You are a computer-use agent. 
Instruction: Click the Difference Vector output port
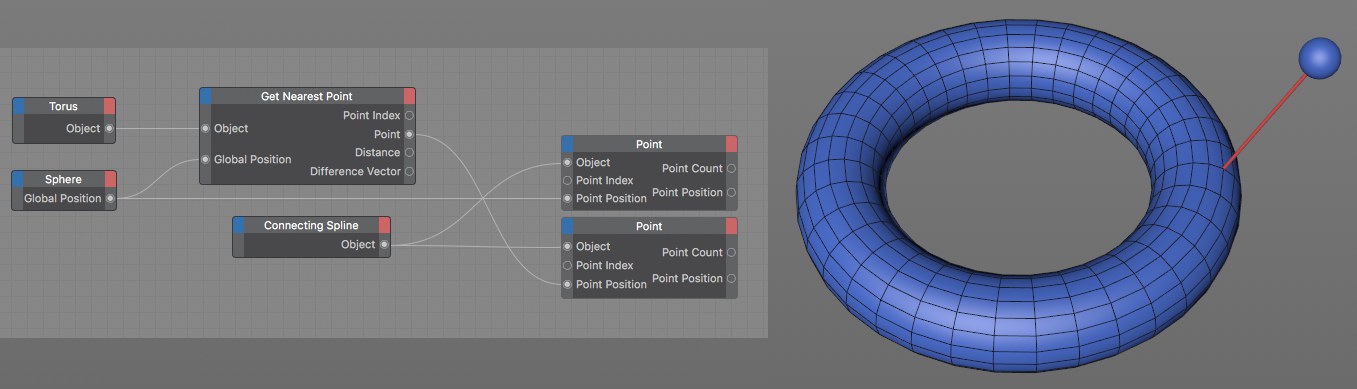(408, 171)
